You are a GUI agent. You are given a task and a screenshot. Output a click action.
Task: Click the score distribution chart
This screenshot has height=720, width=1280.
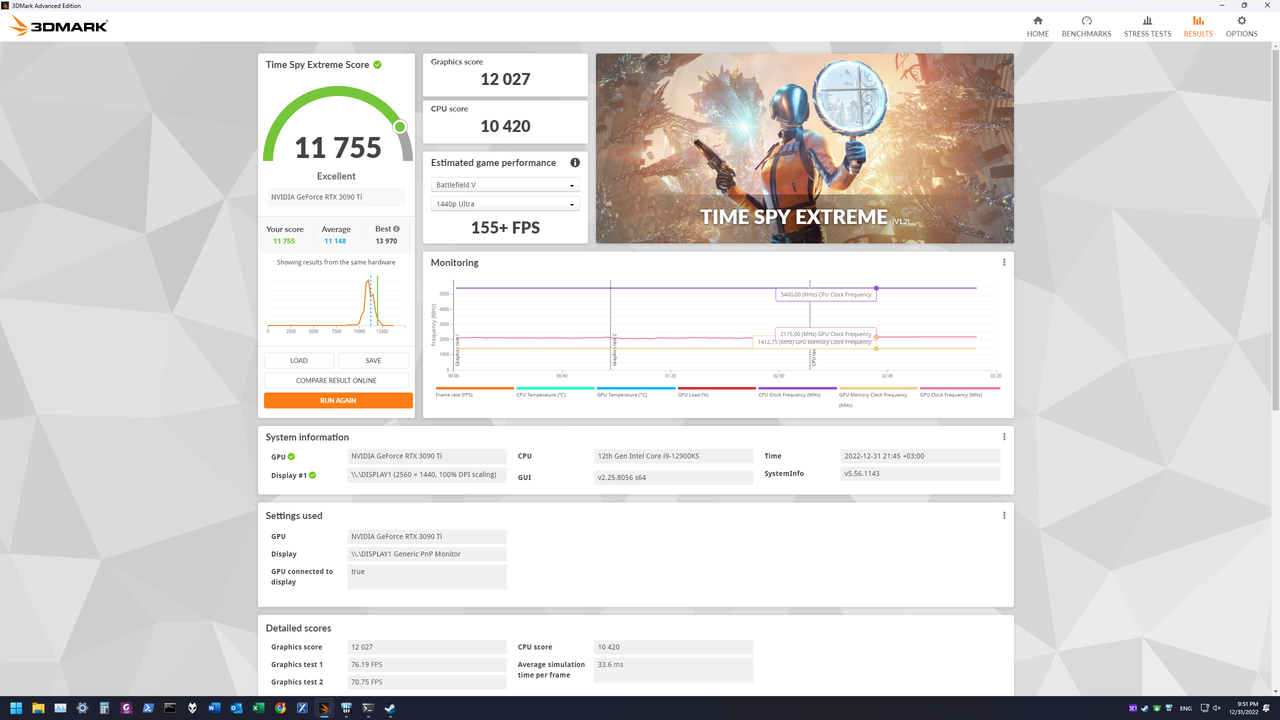pyautogui.click(x=338, y=304)
